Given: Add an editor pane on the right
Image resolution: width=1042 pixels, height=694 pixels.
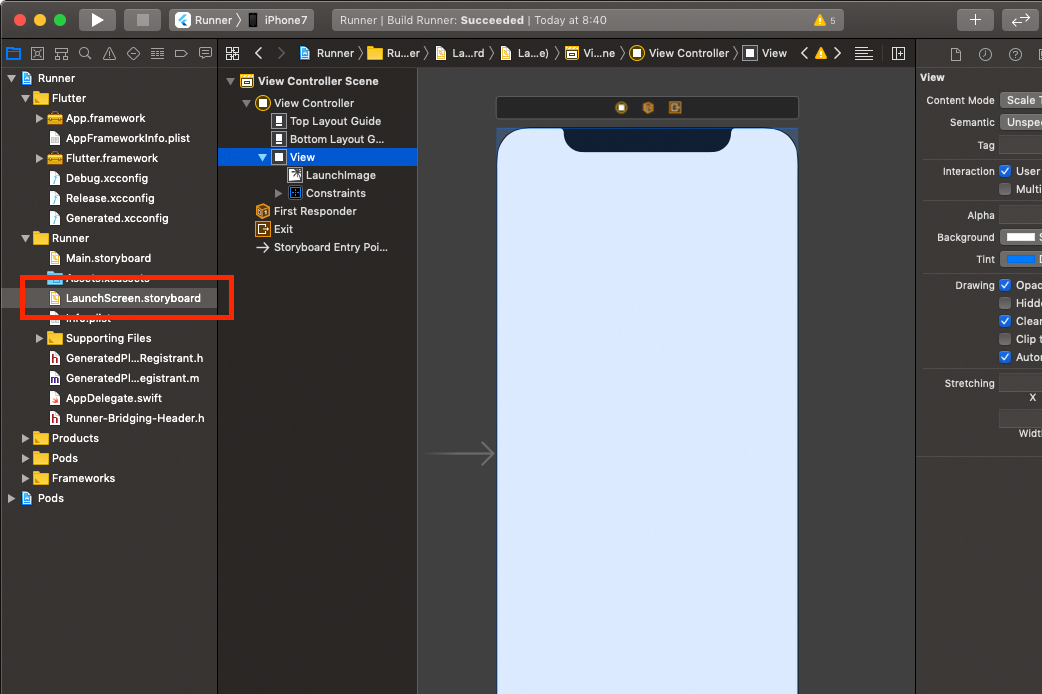Looking at the screenshot, I should click(x=898, y=53).
